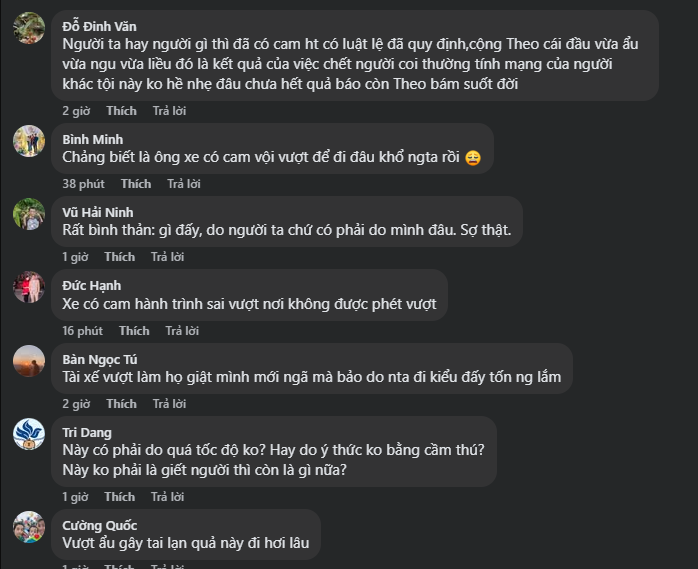Open Bình Minh's profile picture
The height and width of the screenshot is (569, 698).
pyautogui.click(x=28, y=141)
